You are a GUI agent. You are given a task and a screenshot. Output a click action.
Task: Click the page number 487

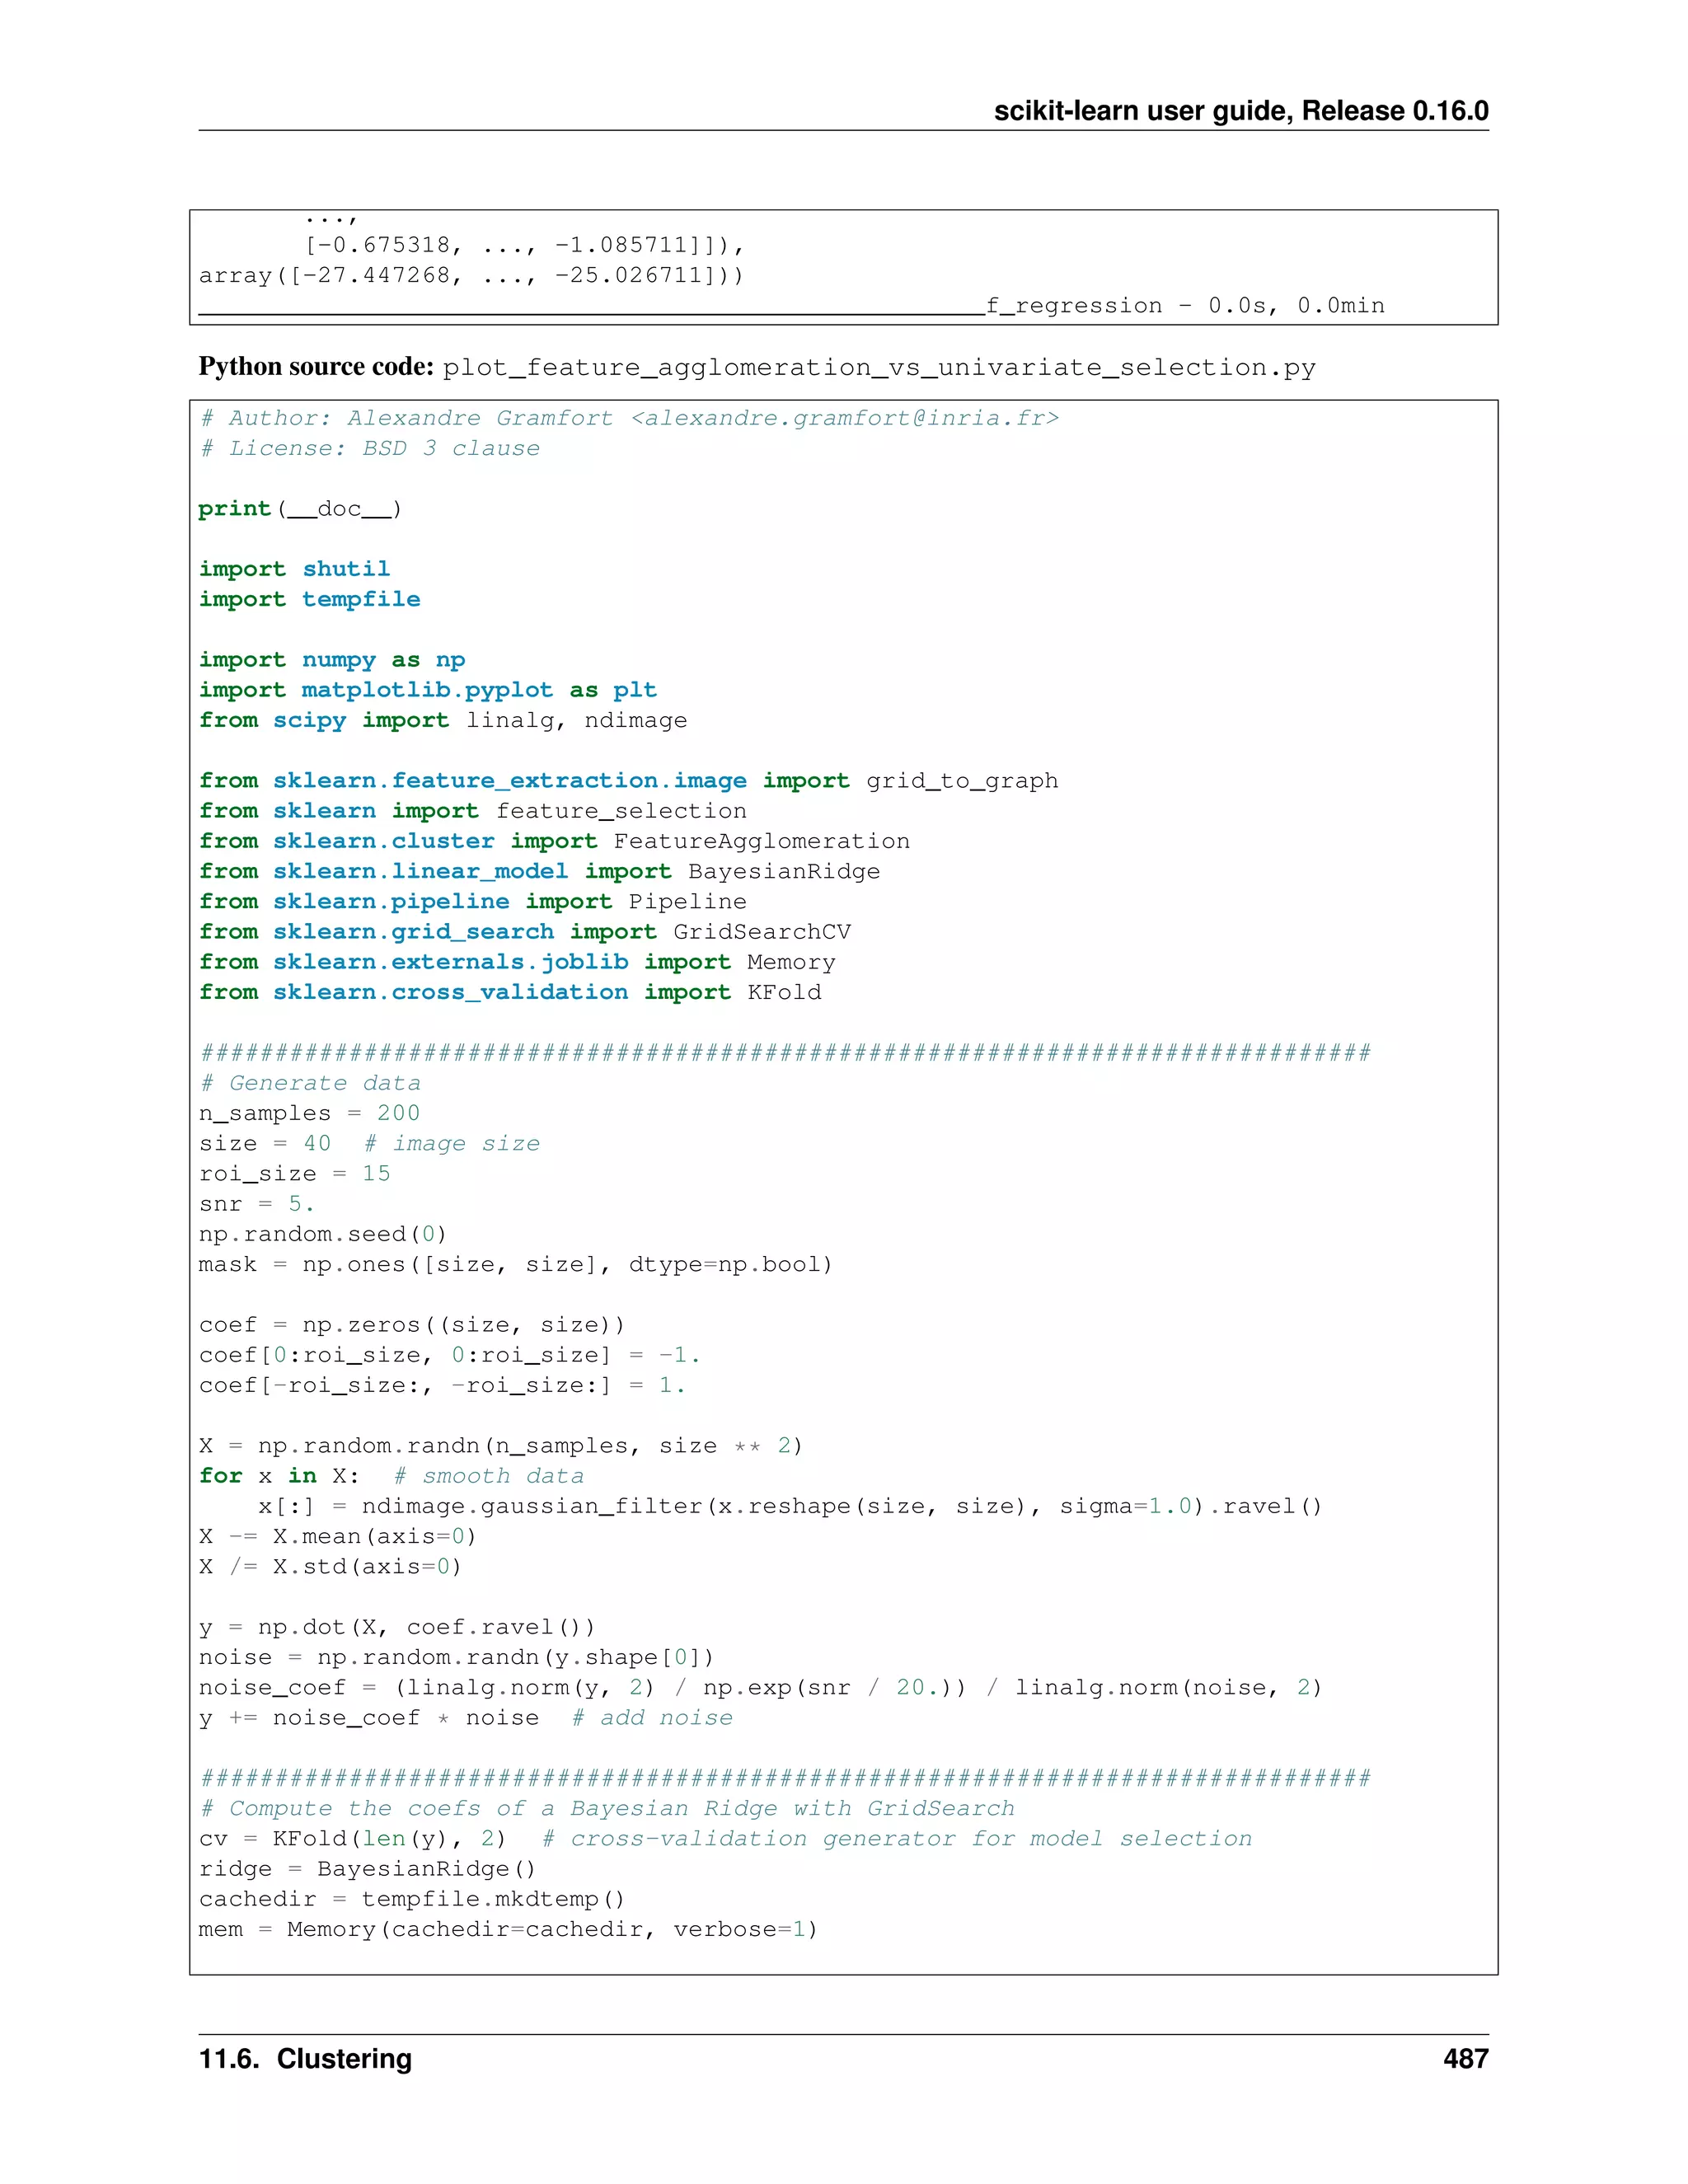pos(1466,2059)
